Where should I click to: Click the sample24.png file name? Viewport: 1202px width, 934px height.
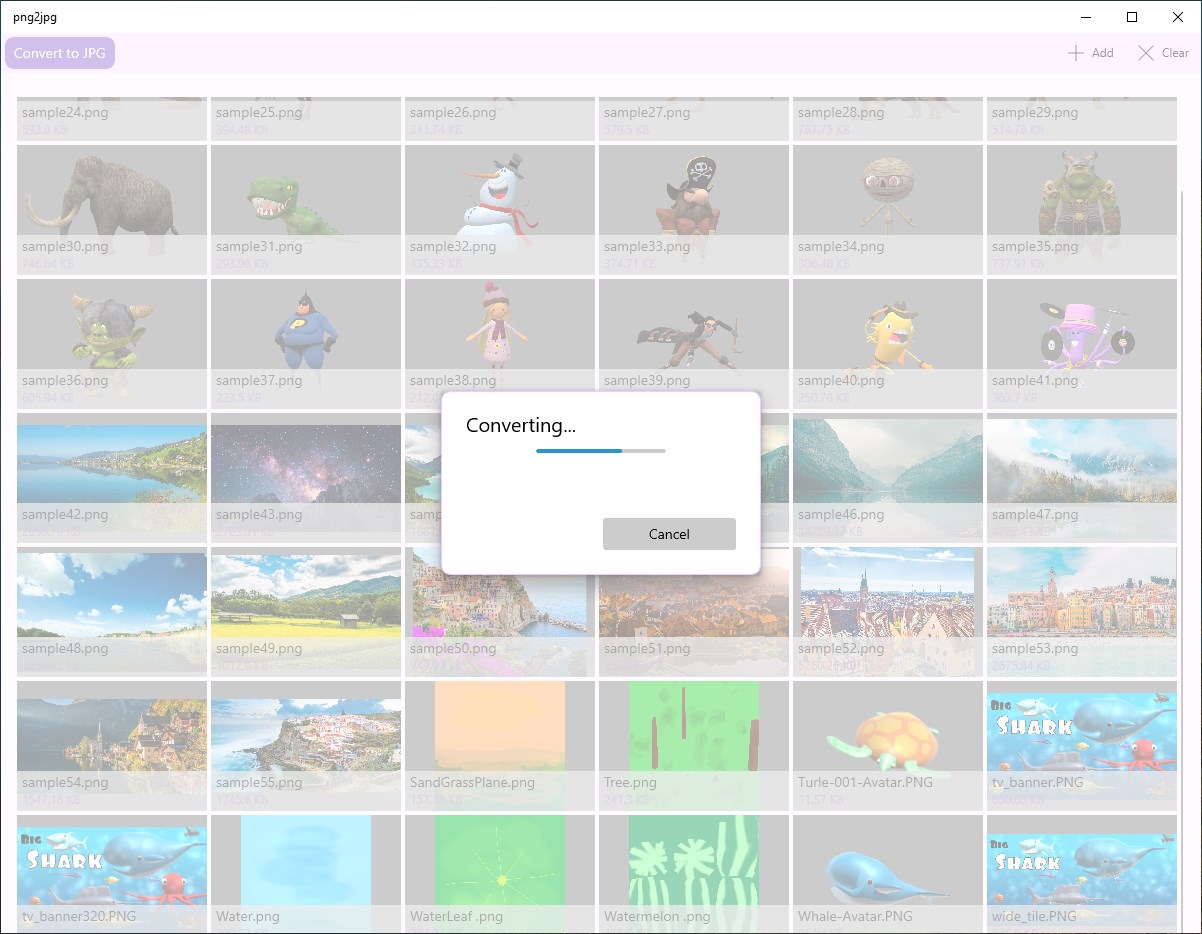65,113
